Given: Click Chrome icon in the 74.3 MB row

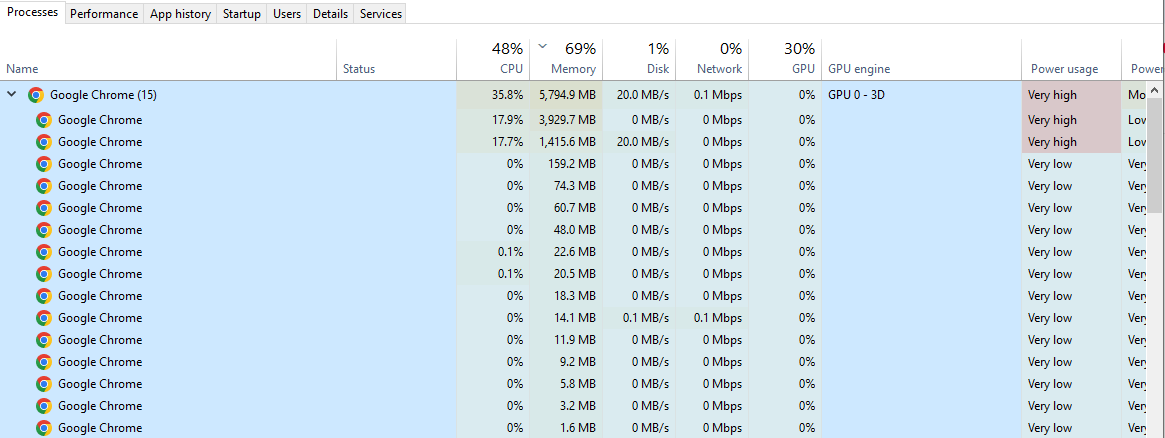Looking at the screenshot, I should click(44, 186).
